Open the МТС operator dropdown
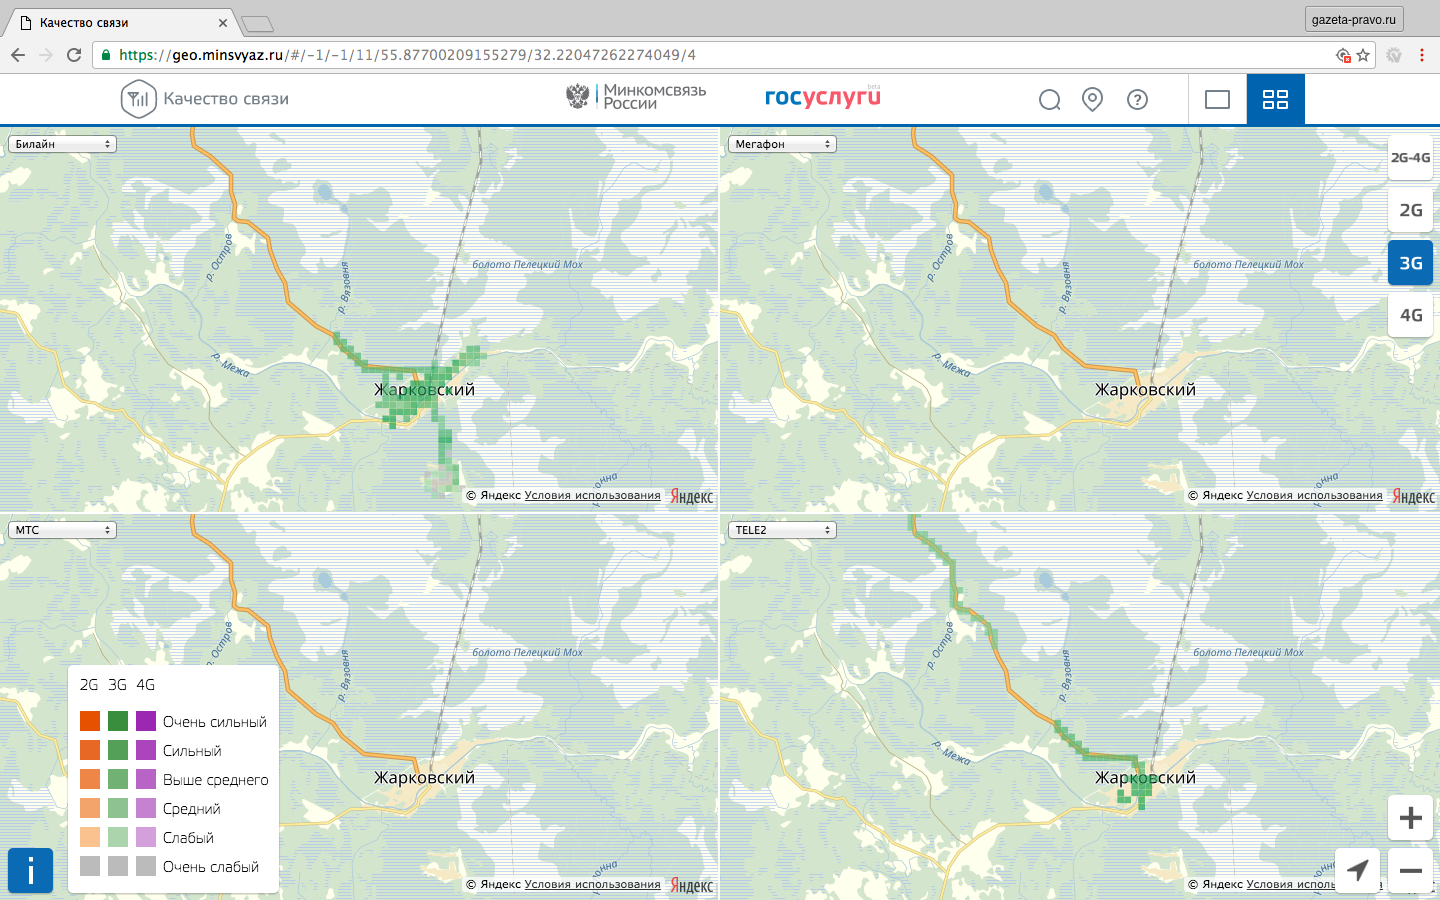This screenshot has width=1440, height=900. [62, 530]
